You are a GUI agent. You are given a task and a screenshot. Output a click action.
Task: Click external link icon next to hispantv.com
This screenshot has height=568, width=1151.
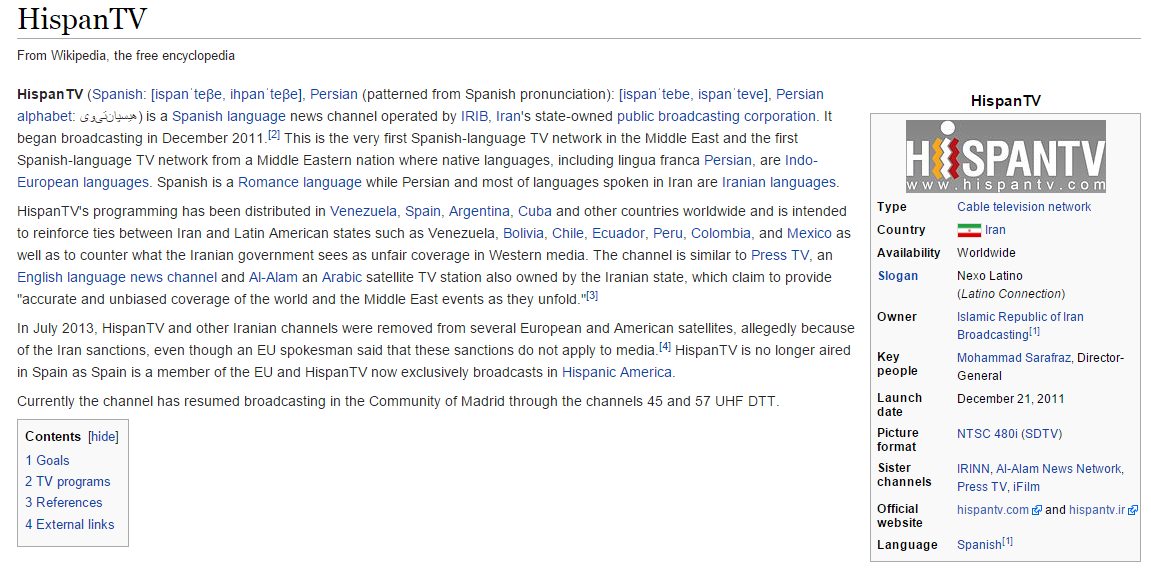pos(1036,510)
